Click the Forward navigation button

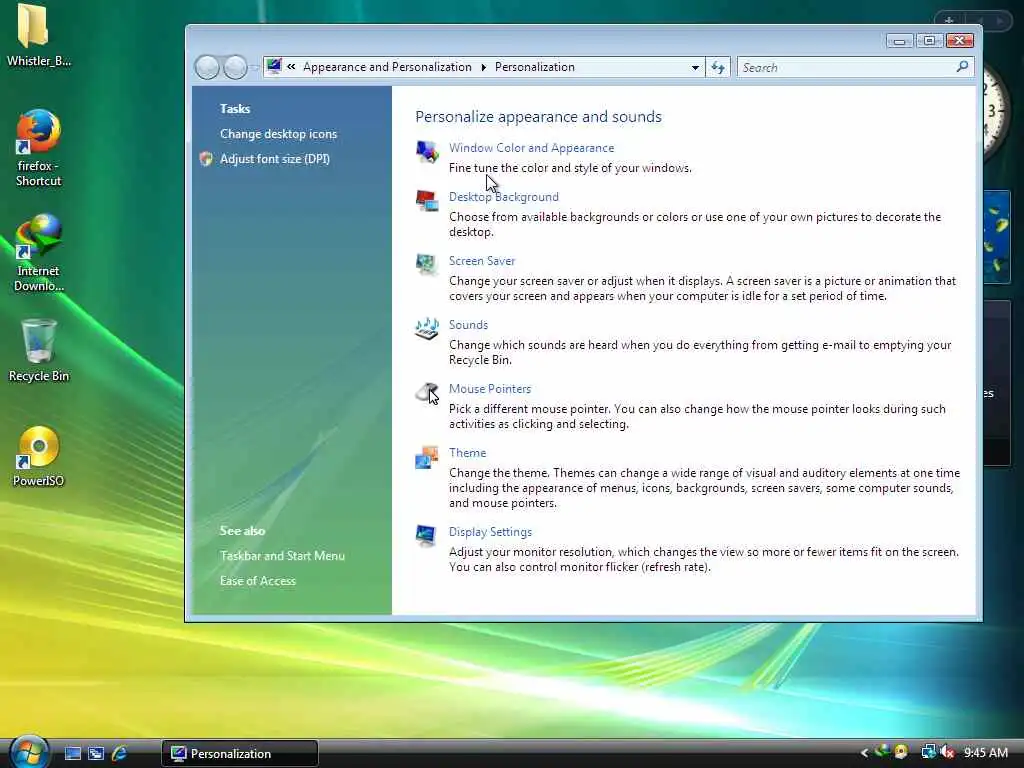(235, 67)
